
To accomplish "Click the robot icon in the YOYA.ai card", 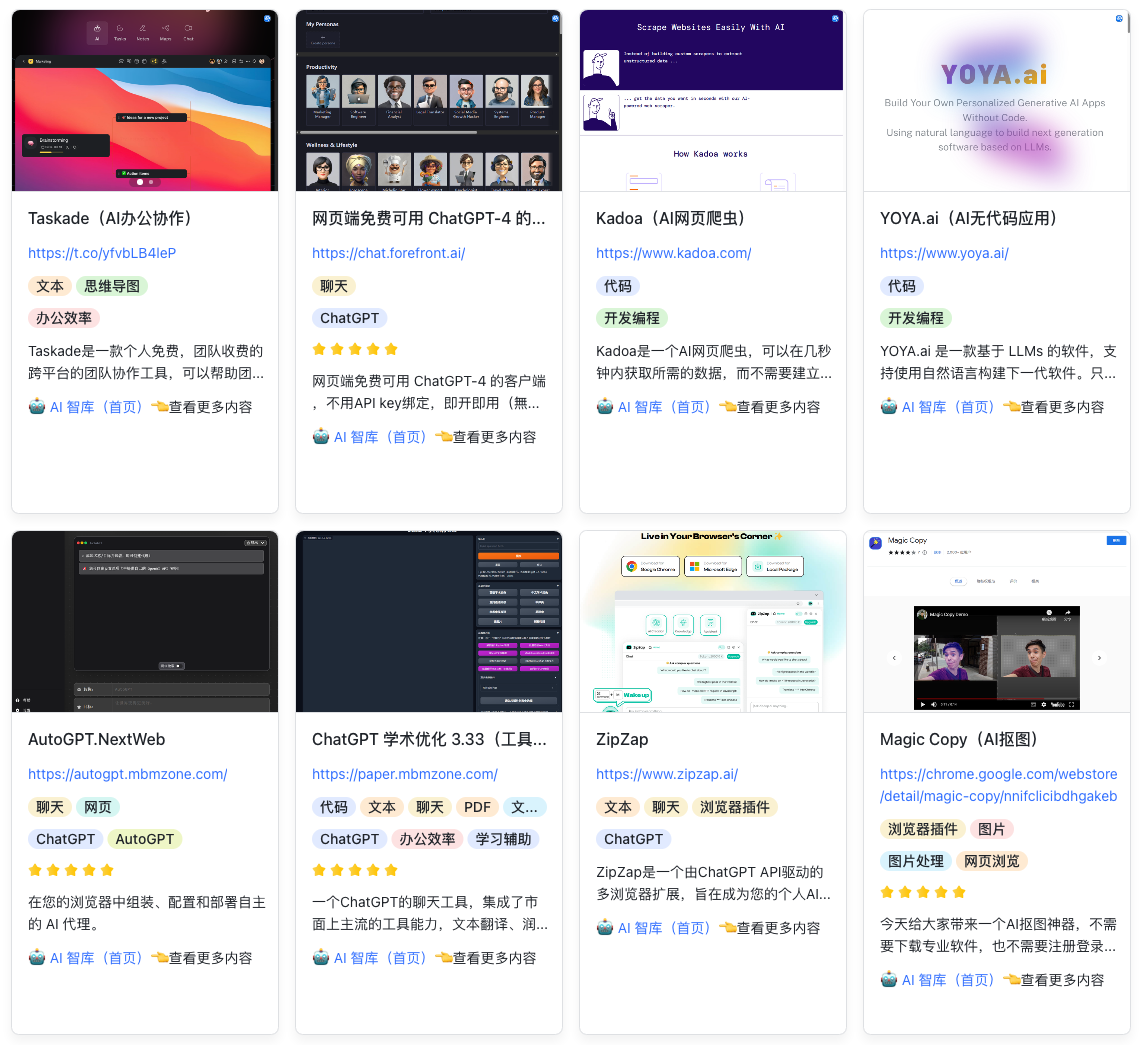I will pos(889,407).
